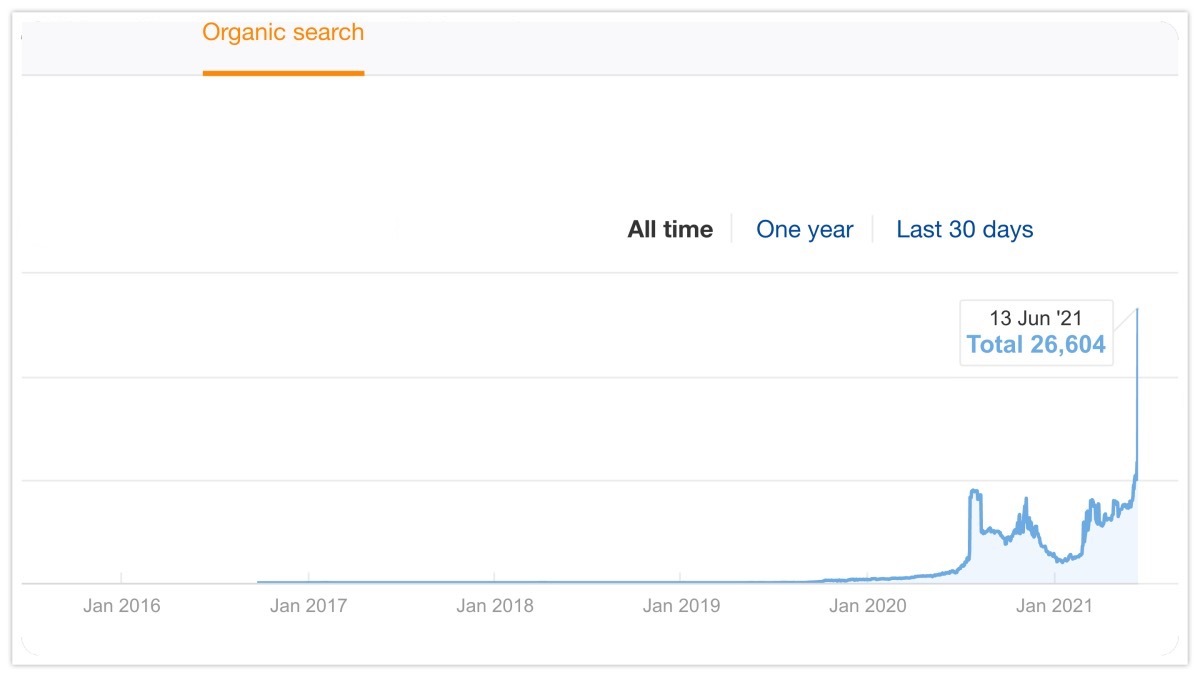
Task: Show the Last 30 days range
Action: click(964, 230)
